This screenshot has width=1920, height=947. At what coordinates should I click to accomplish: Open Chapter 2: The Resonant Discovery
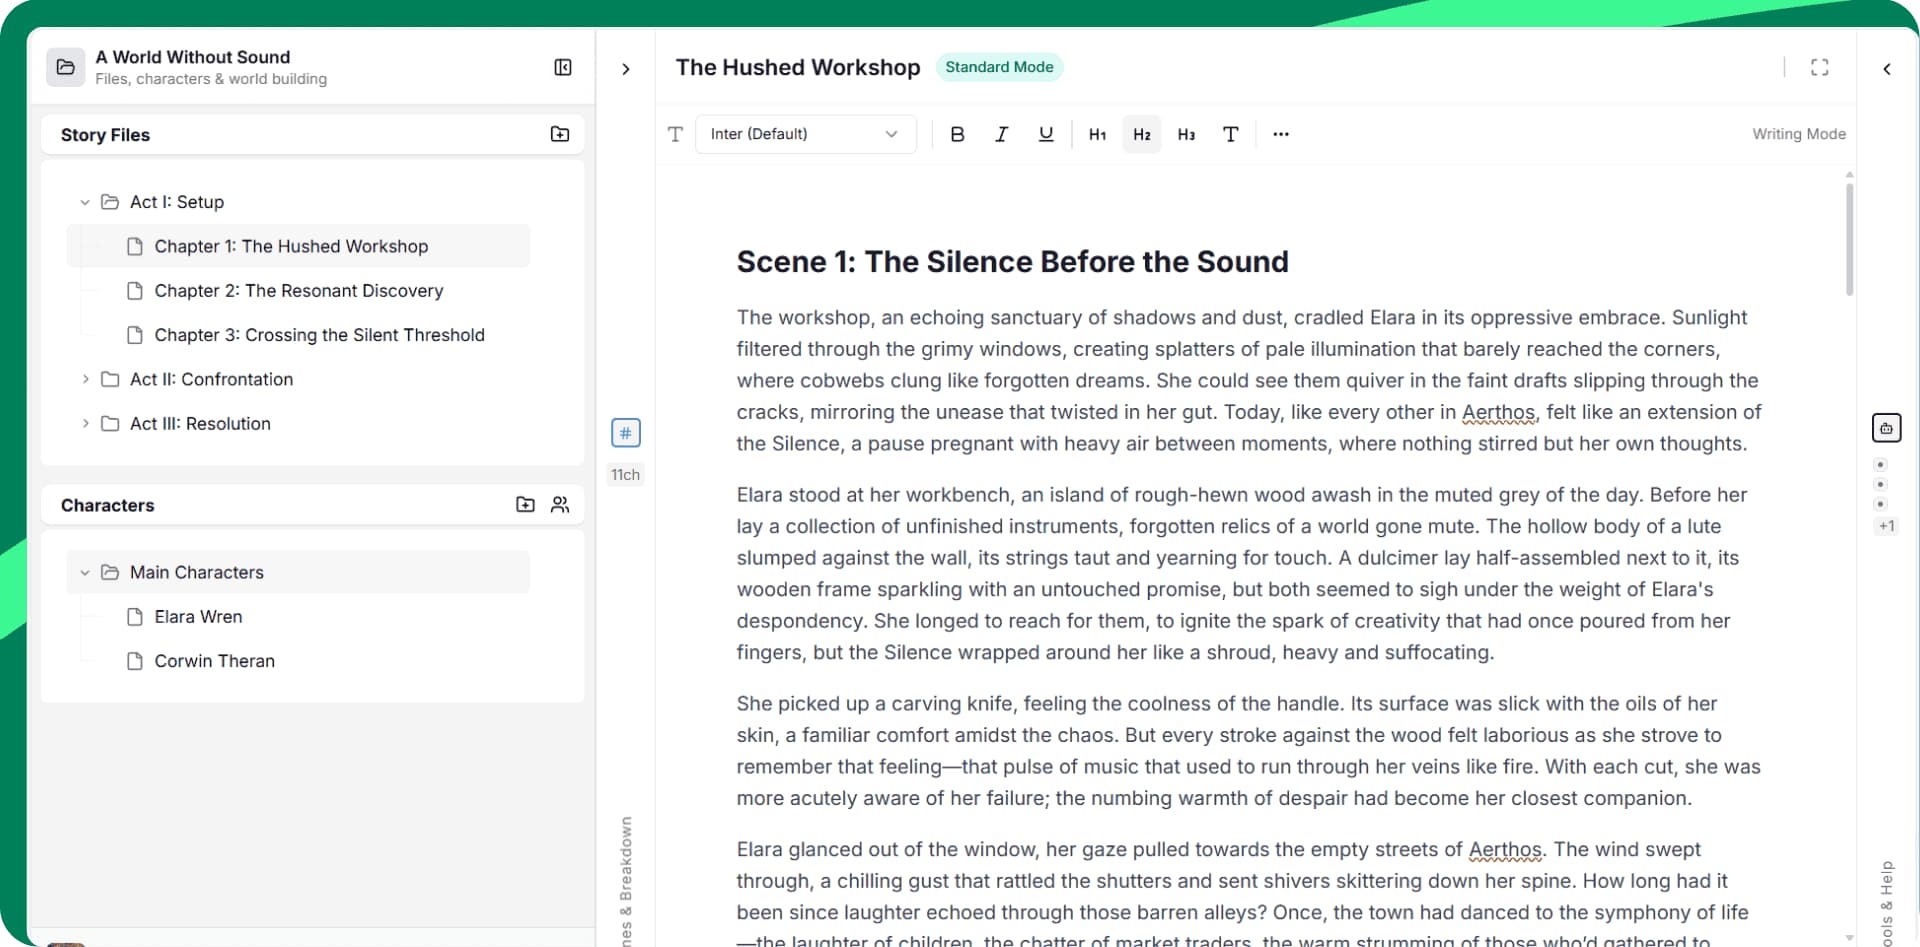[298, 291]
